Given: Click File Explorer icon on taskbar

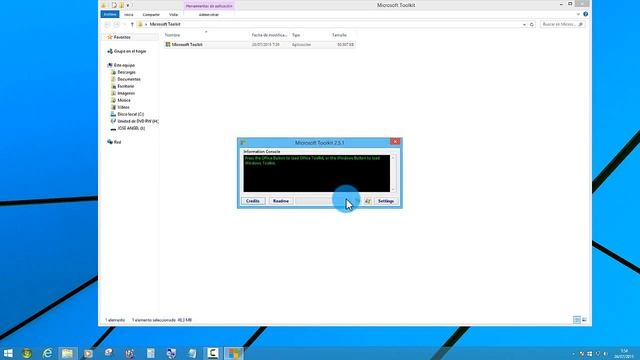Looking at the screenshot, I should (x=67, y=353).
